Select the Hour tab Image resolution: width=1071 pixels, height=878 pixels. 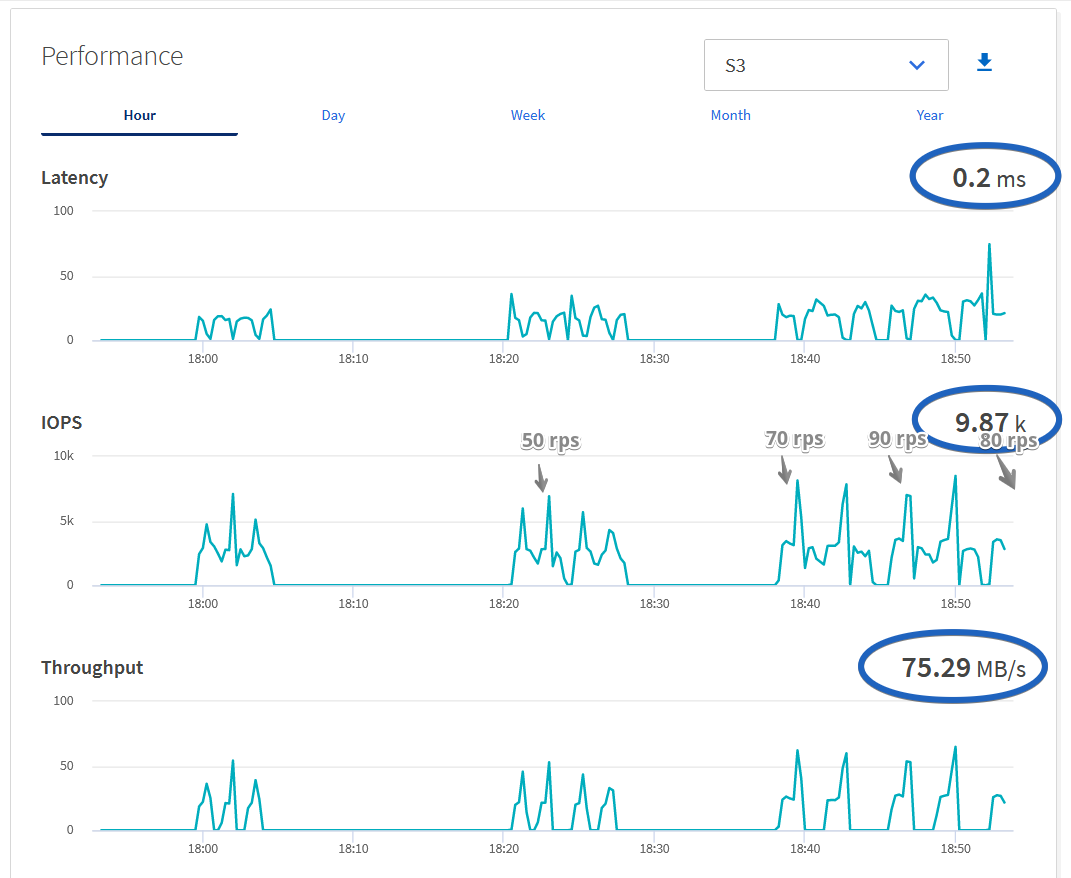click(x=139, y=115)
